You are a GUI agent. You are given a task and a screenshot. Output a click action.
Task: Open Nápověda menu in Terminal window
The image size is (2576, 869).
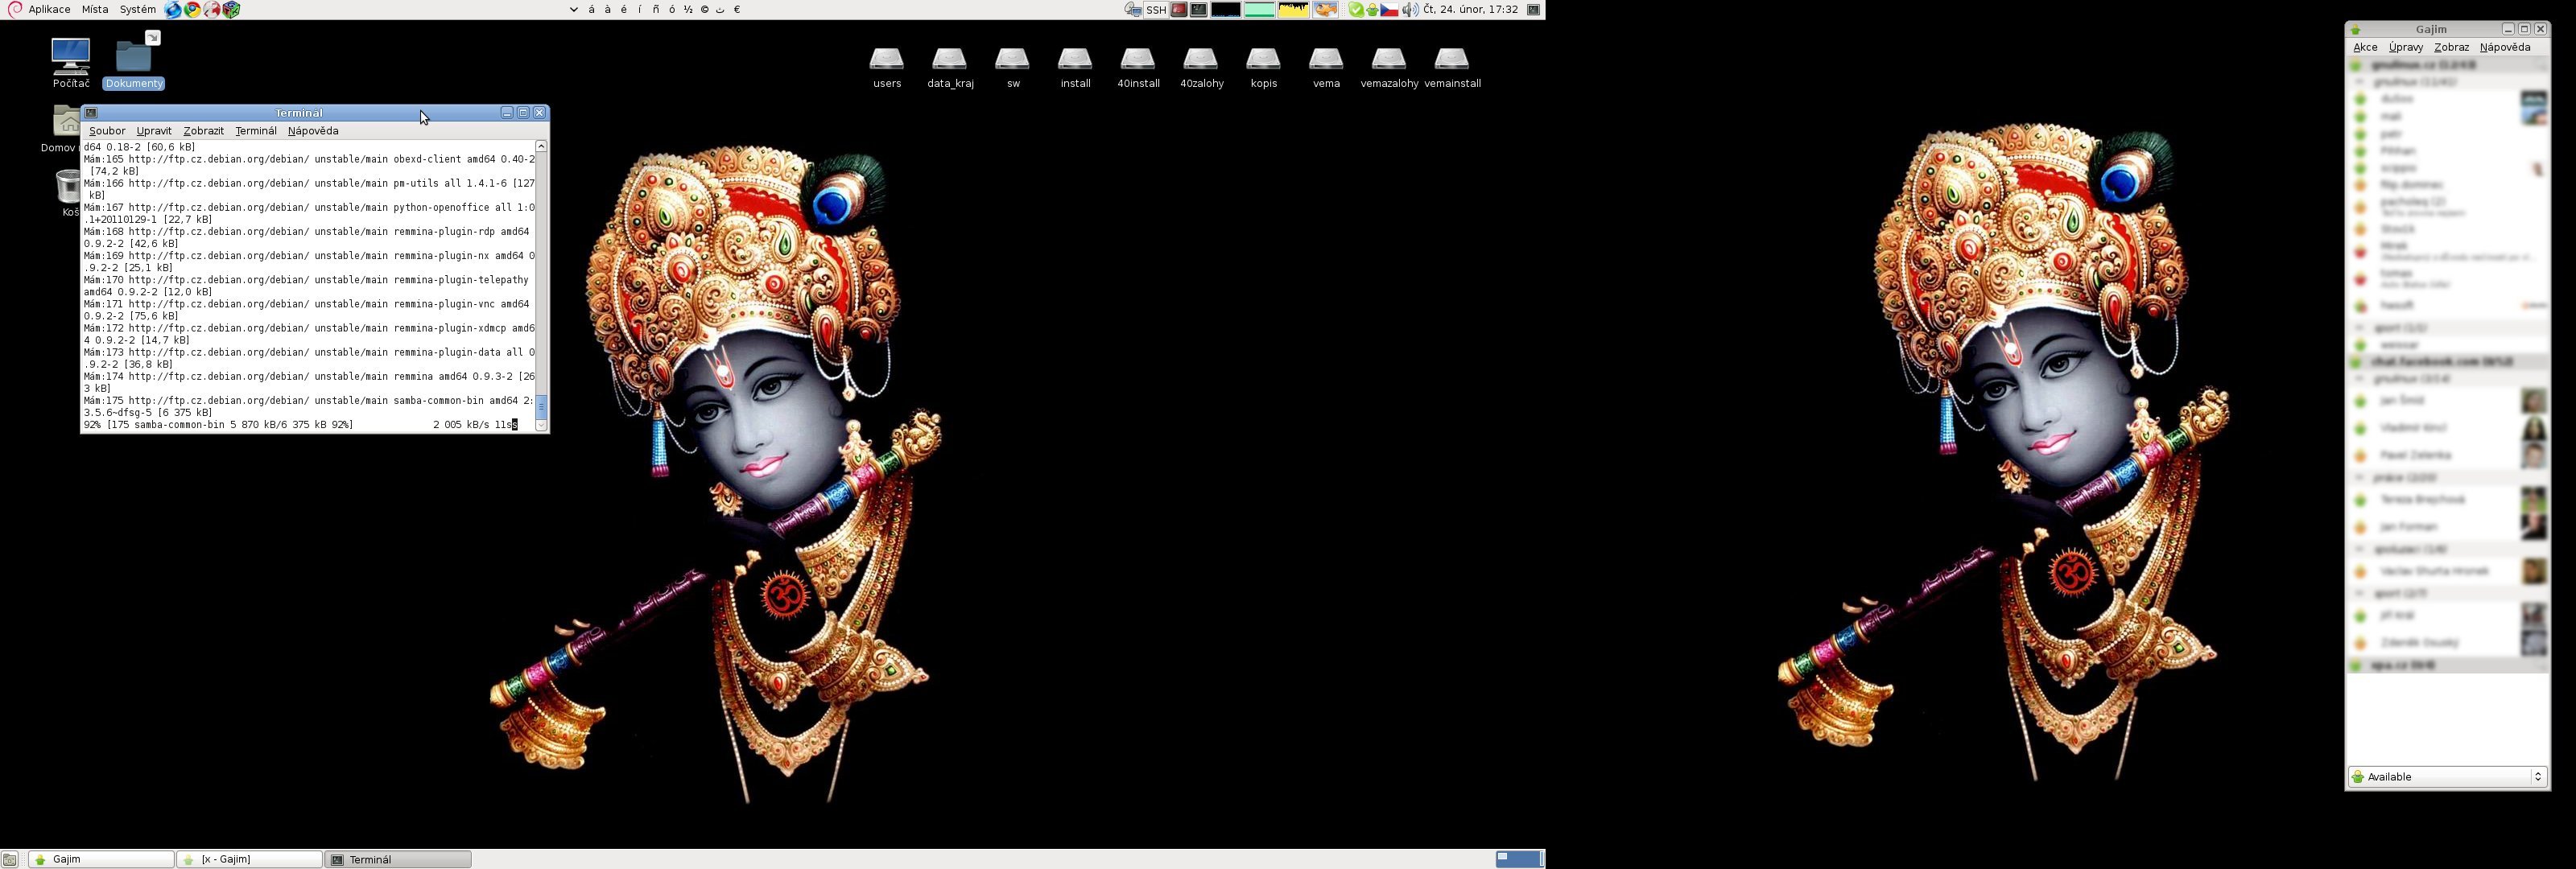(x=313, y=131)
